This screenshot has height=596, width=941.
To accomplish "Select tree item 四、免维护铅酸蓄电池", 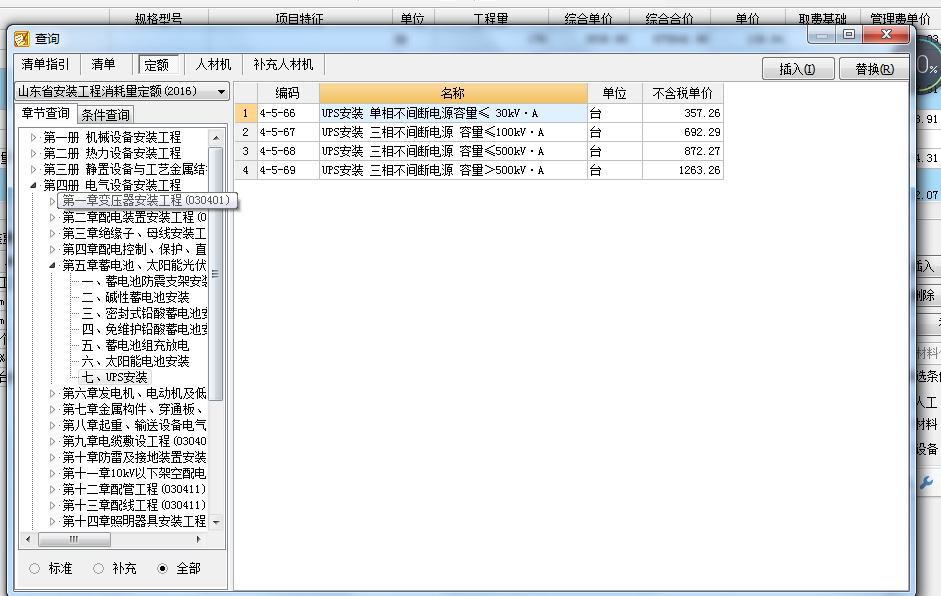I will 145,330.
